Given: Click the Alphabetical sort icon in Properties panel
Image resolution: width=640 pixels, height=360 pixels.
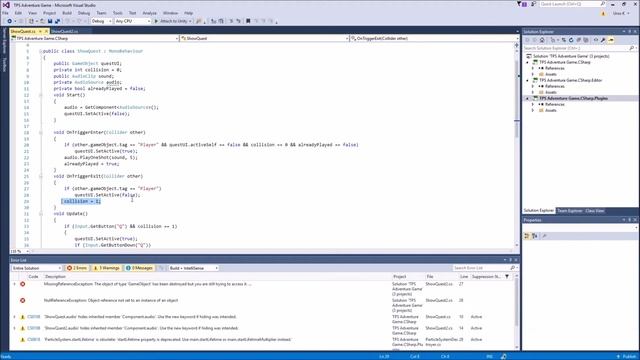Looking at the screenshot, I should (x=535, y=236).
